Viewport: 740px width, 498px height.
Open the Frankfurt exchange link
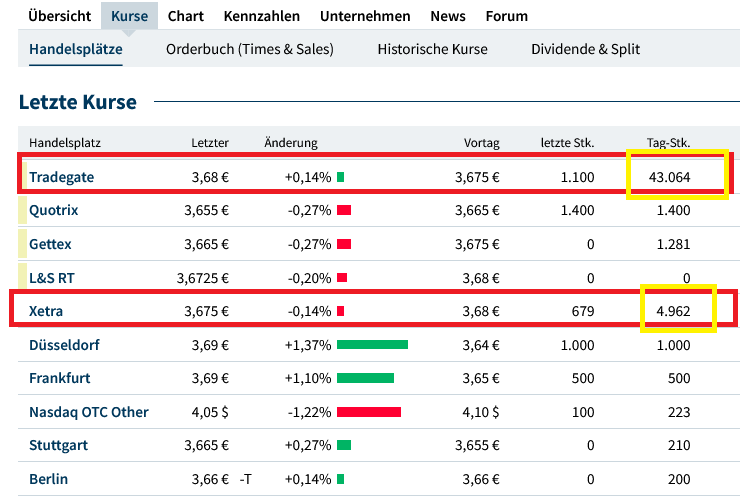click(59, 378)
